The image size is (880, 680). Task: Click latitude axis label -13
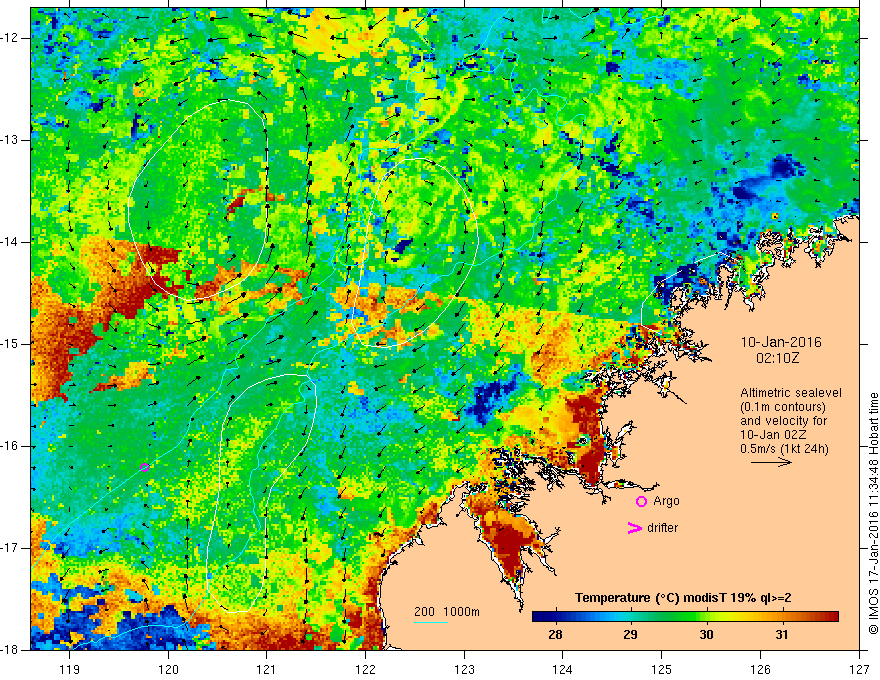10,140
